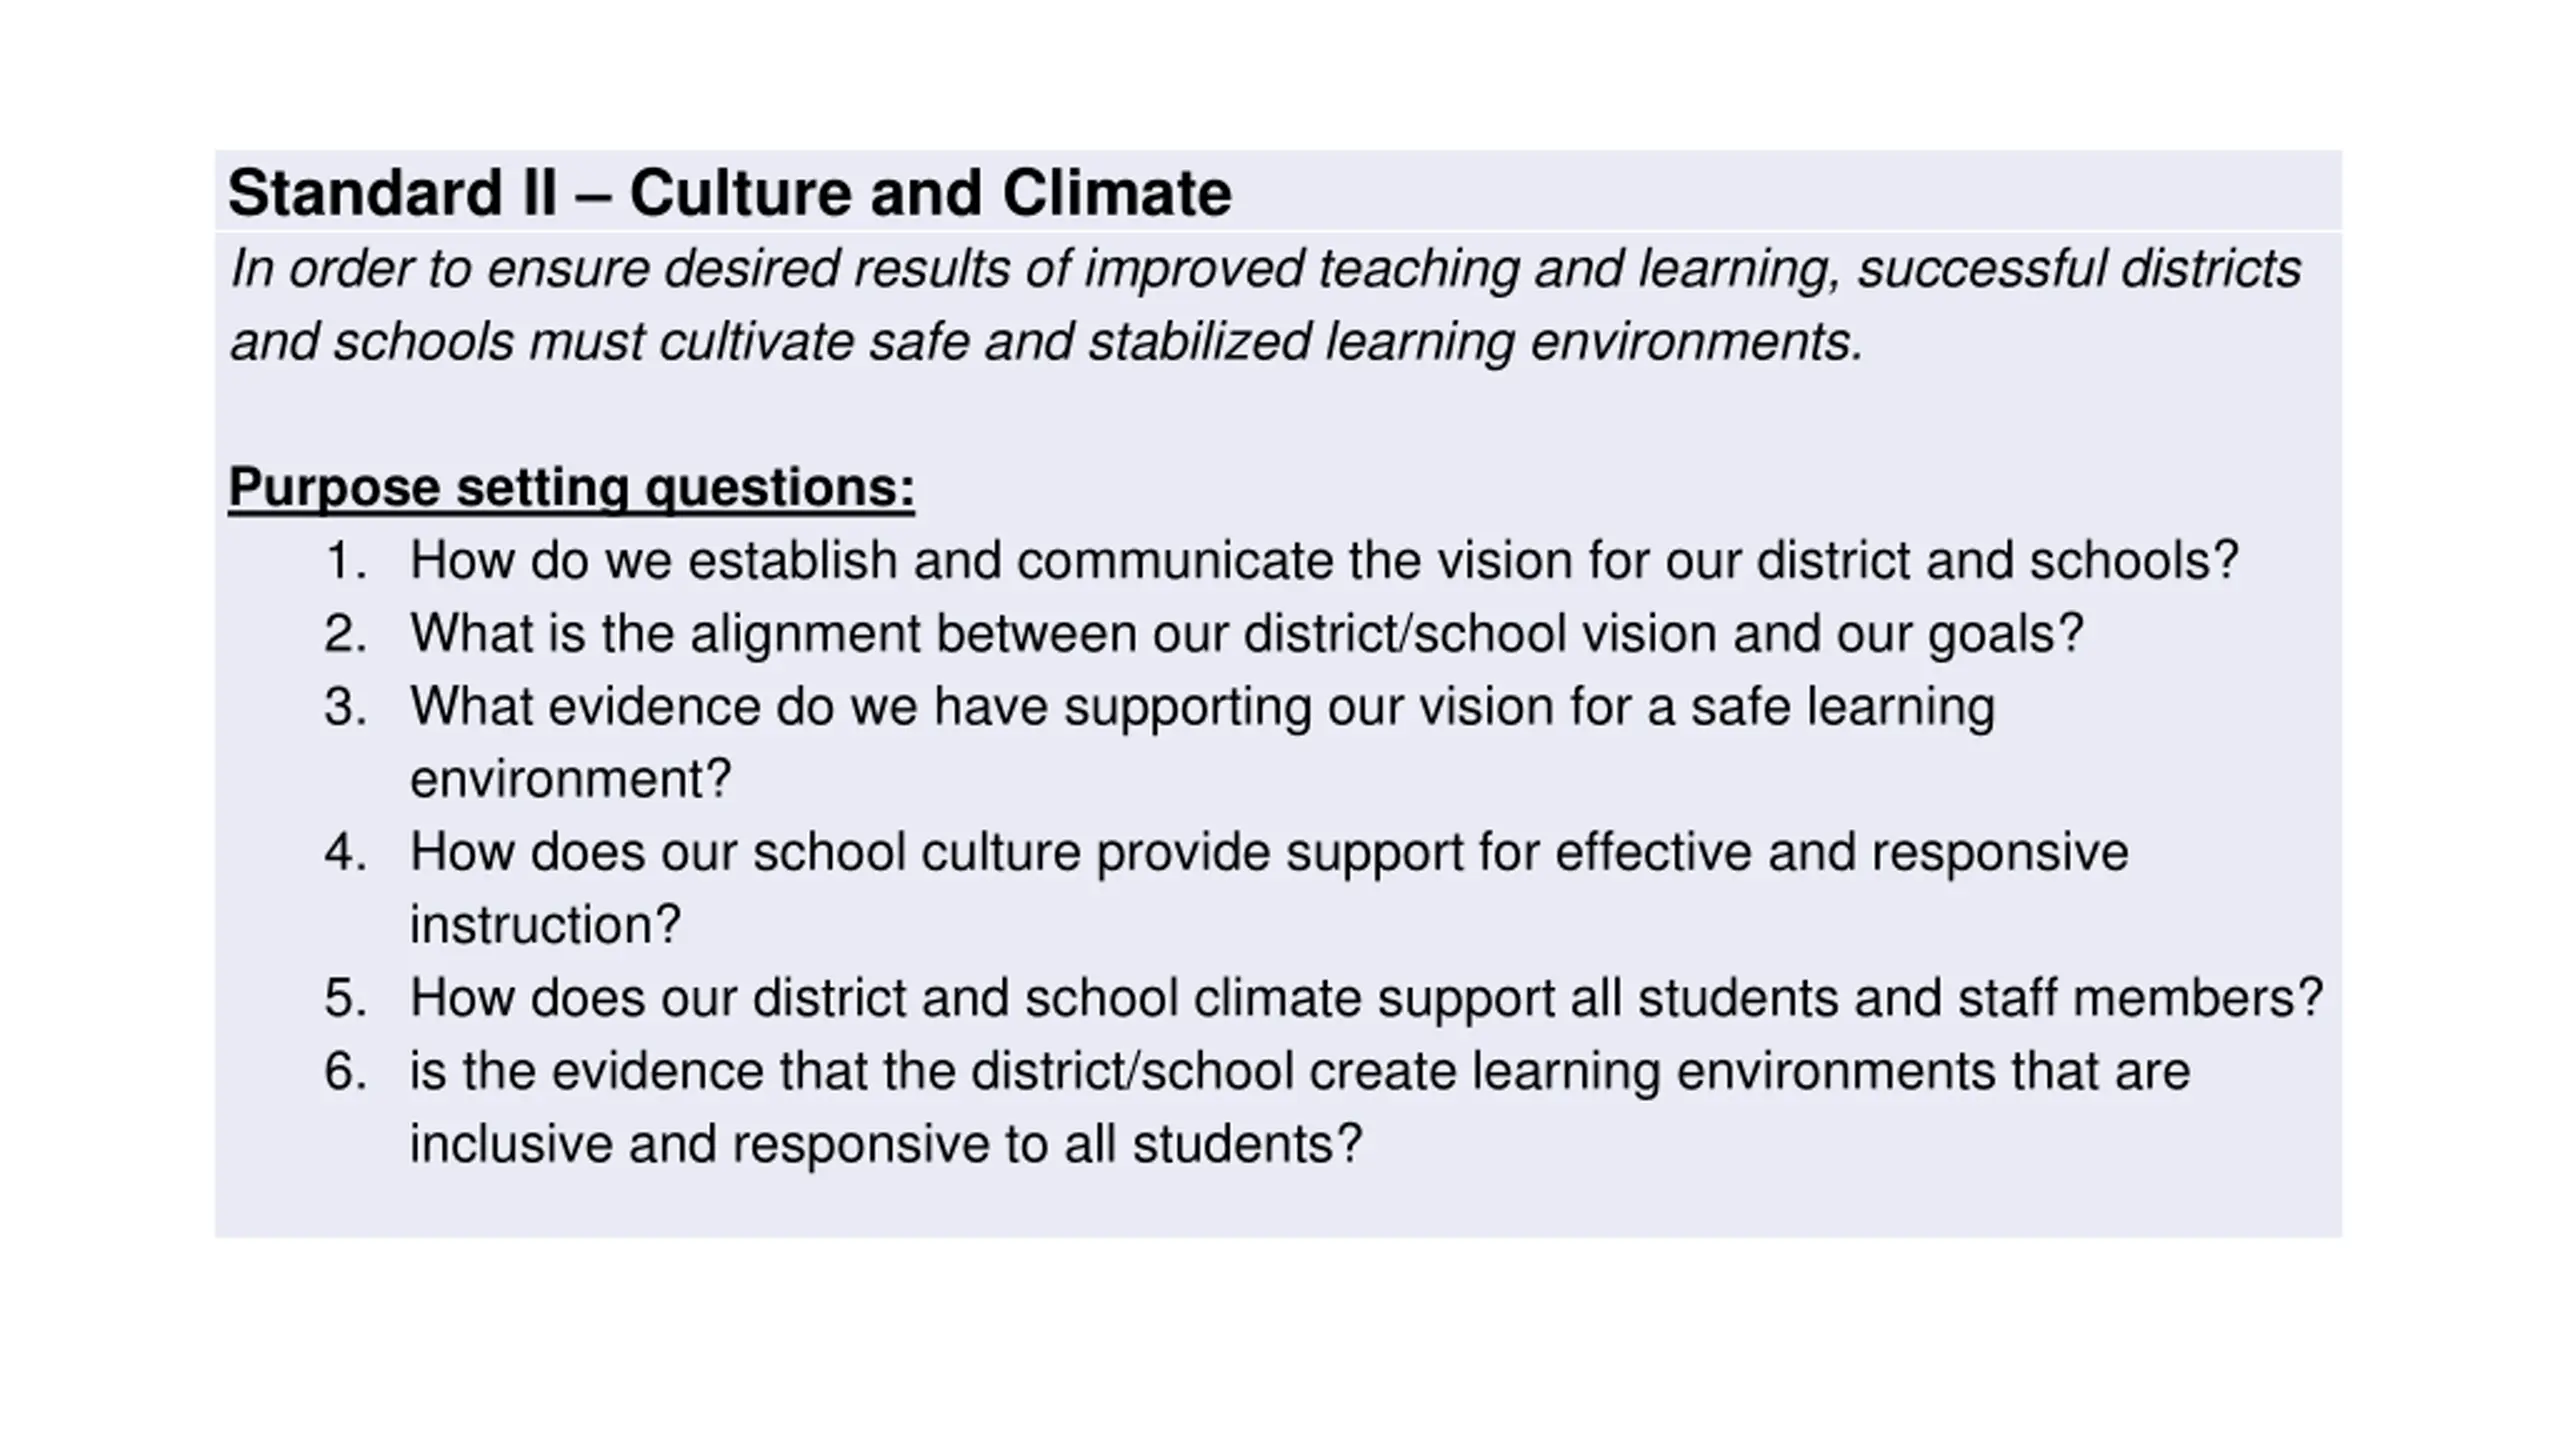
Task: Click the line "How does our school culture provide"
Action: (1268, 853)
